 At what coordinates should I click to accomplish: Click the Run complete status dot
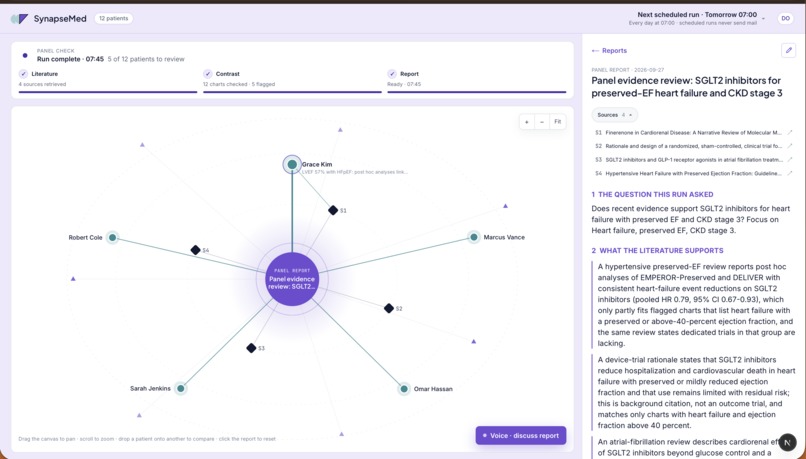(25, 56)
